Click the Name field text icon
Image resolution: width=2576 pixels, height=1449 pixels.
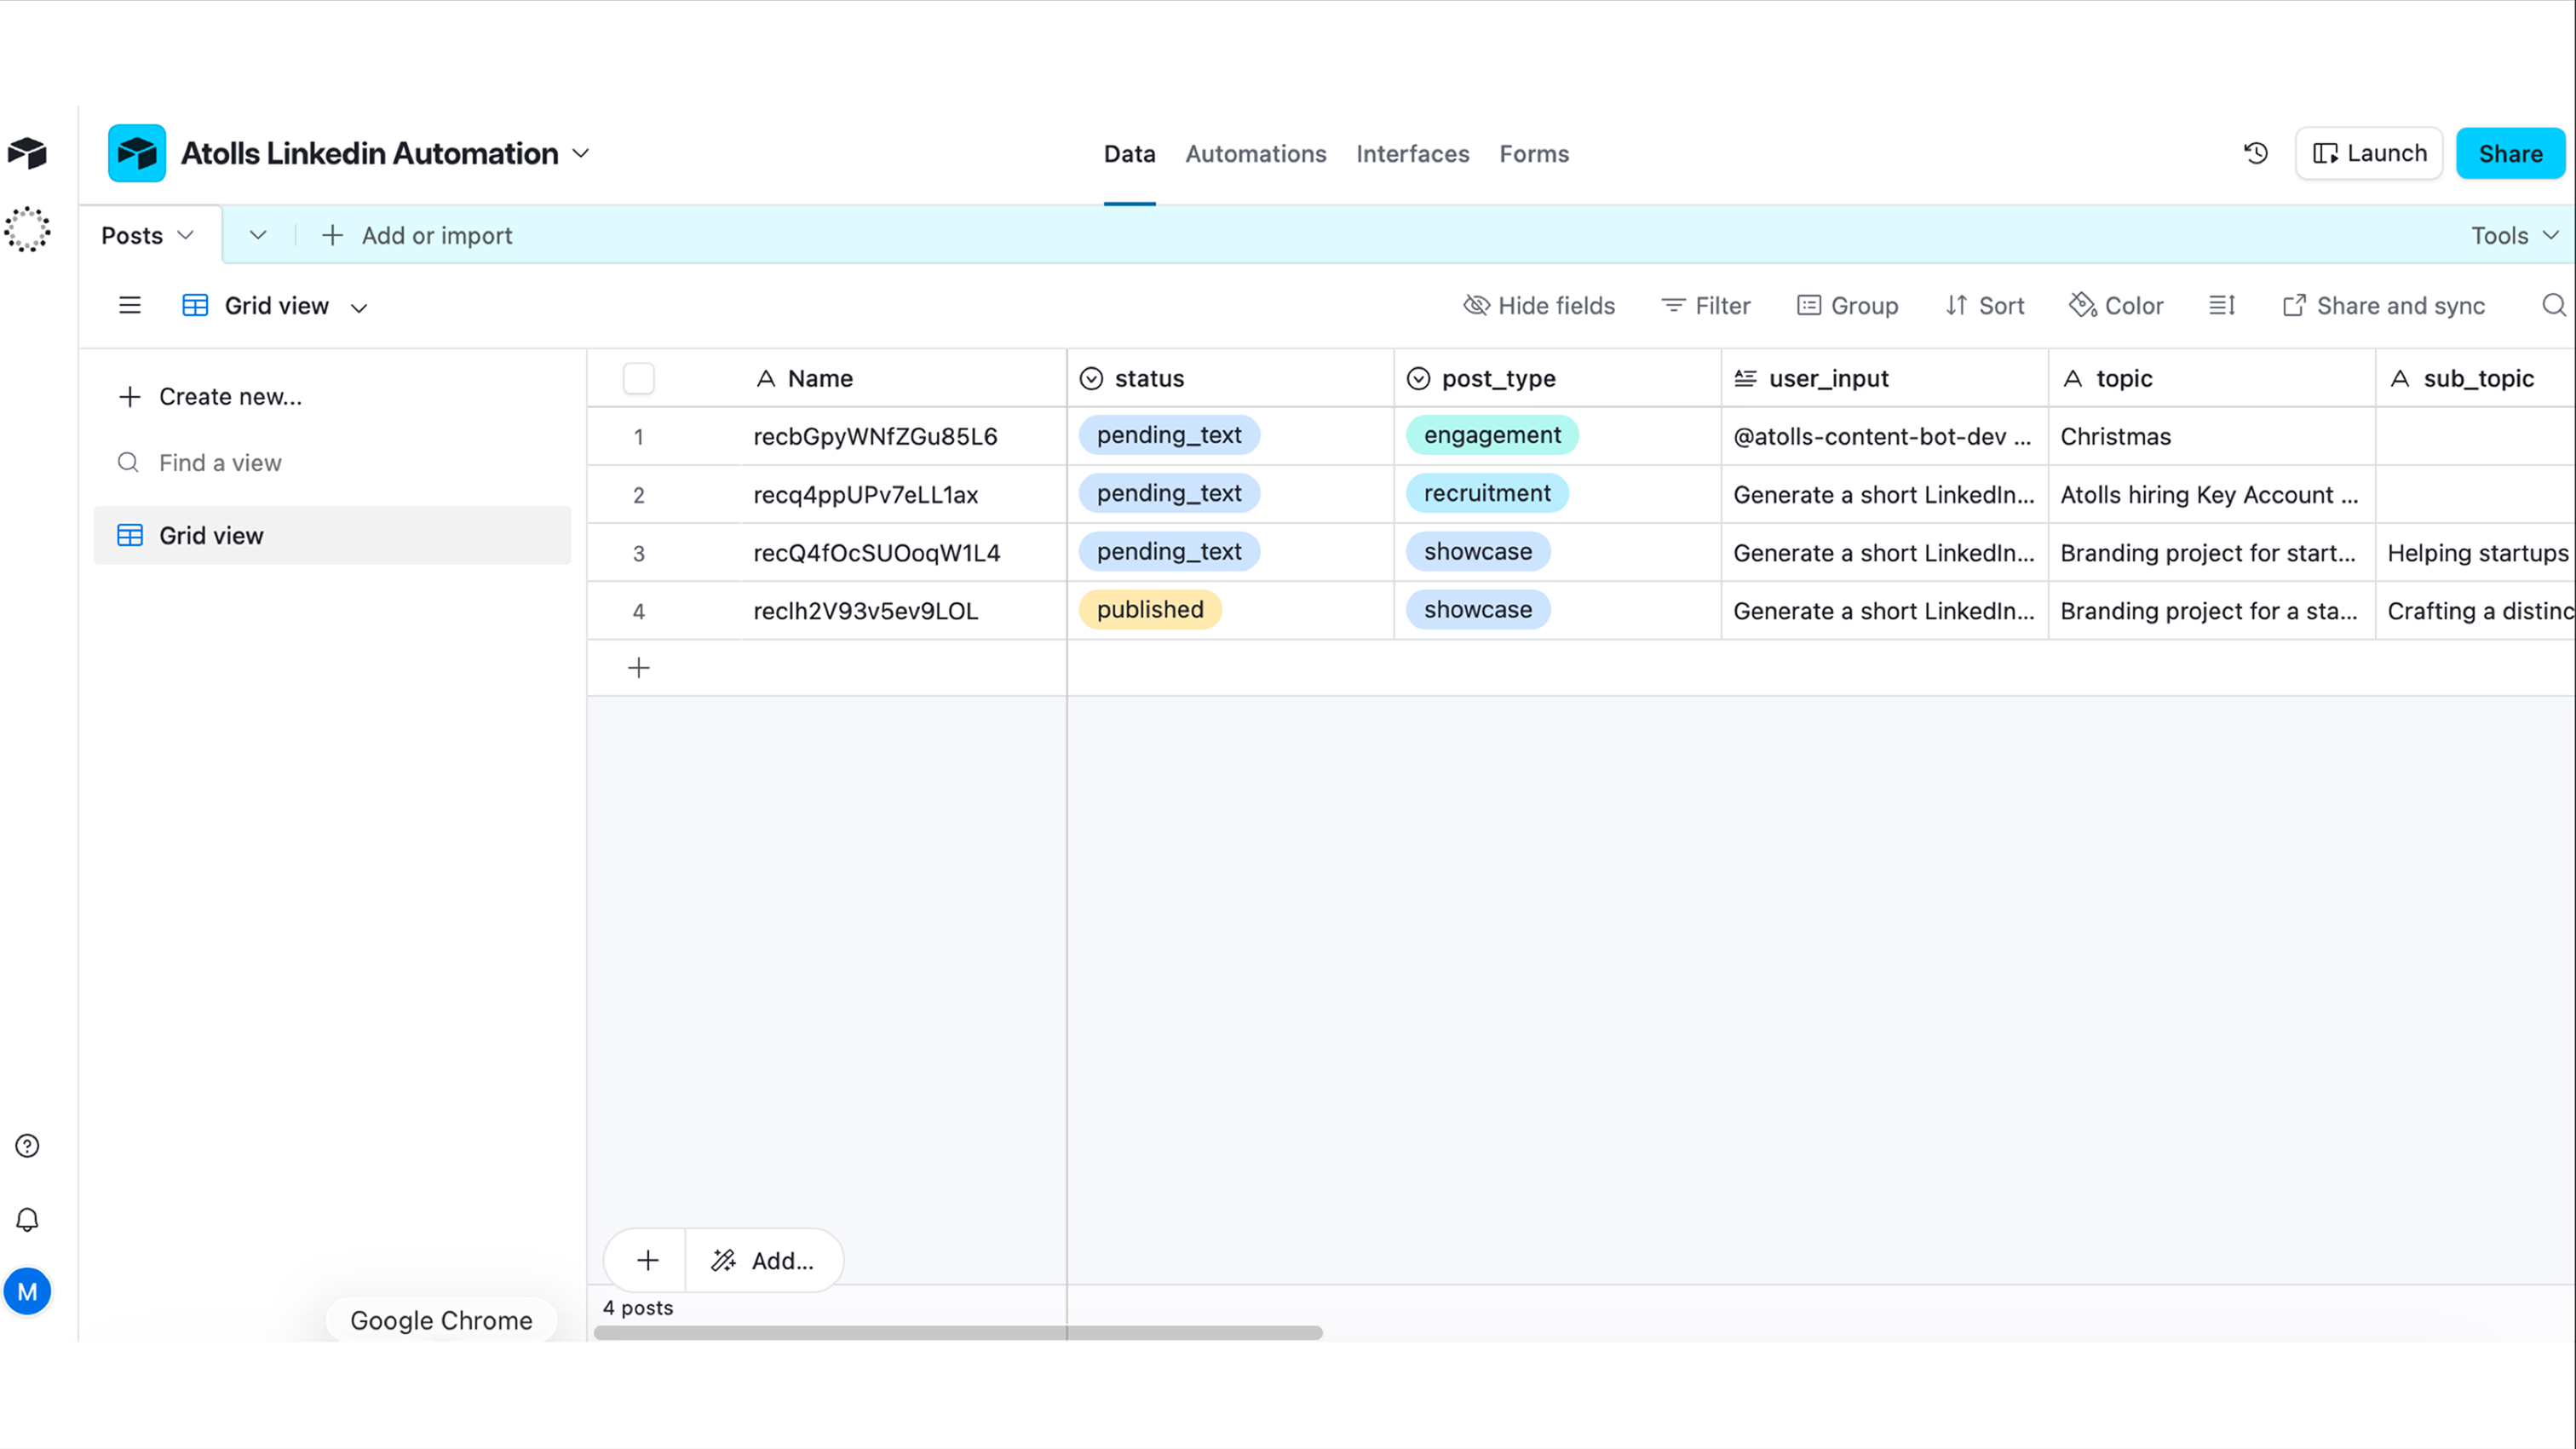pos(766,378)
